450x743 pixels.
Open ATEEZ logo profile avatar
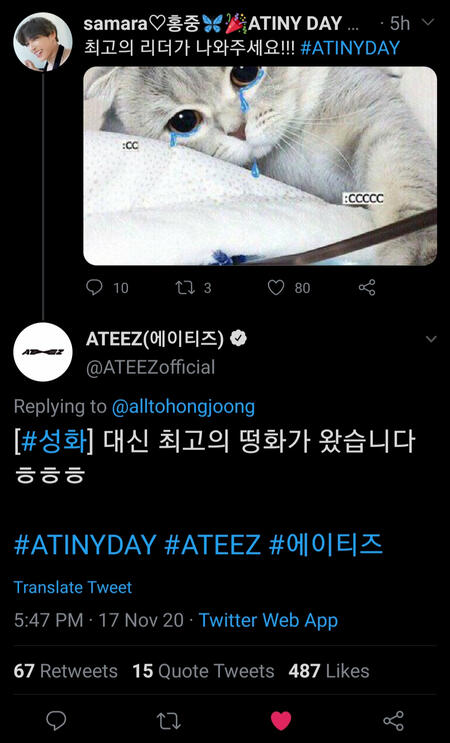pyautogui.click(x=43, y=352)
